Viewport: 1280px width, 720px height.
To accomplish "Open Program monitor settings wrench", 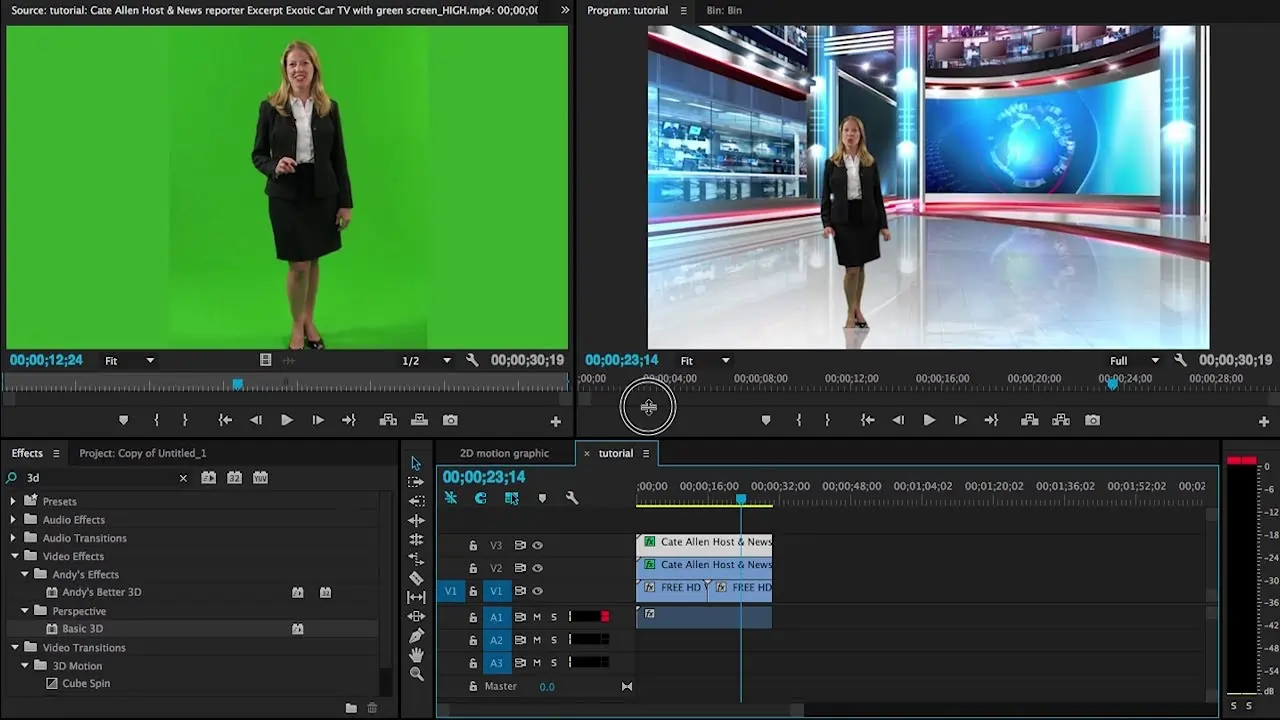I will click(x=1180, y=360).
